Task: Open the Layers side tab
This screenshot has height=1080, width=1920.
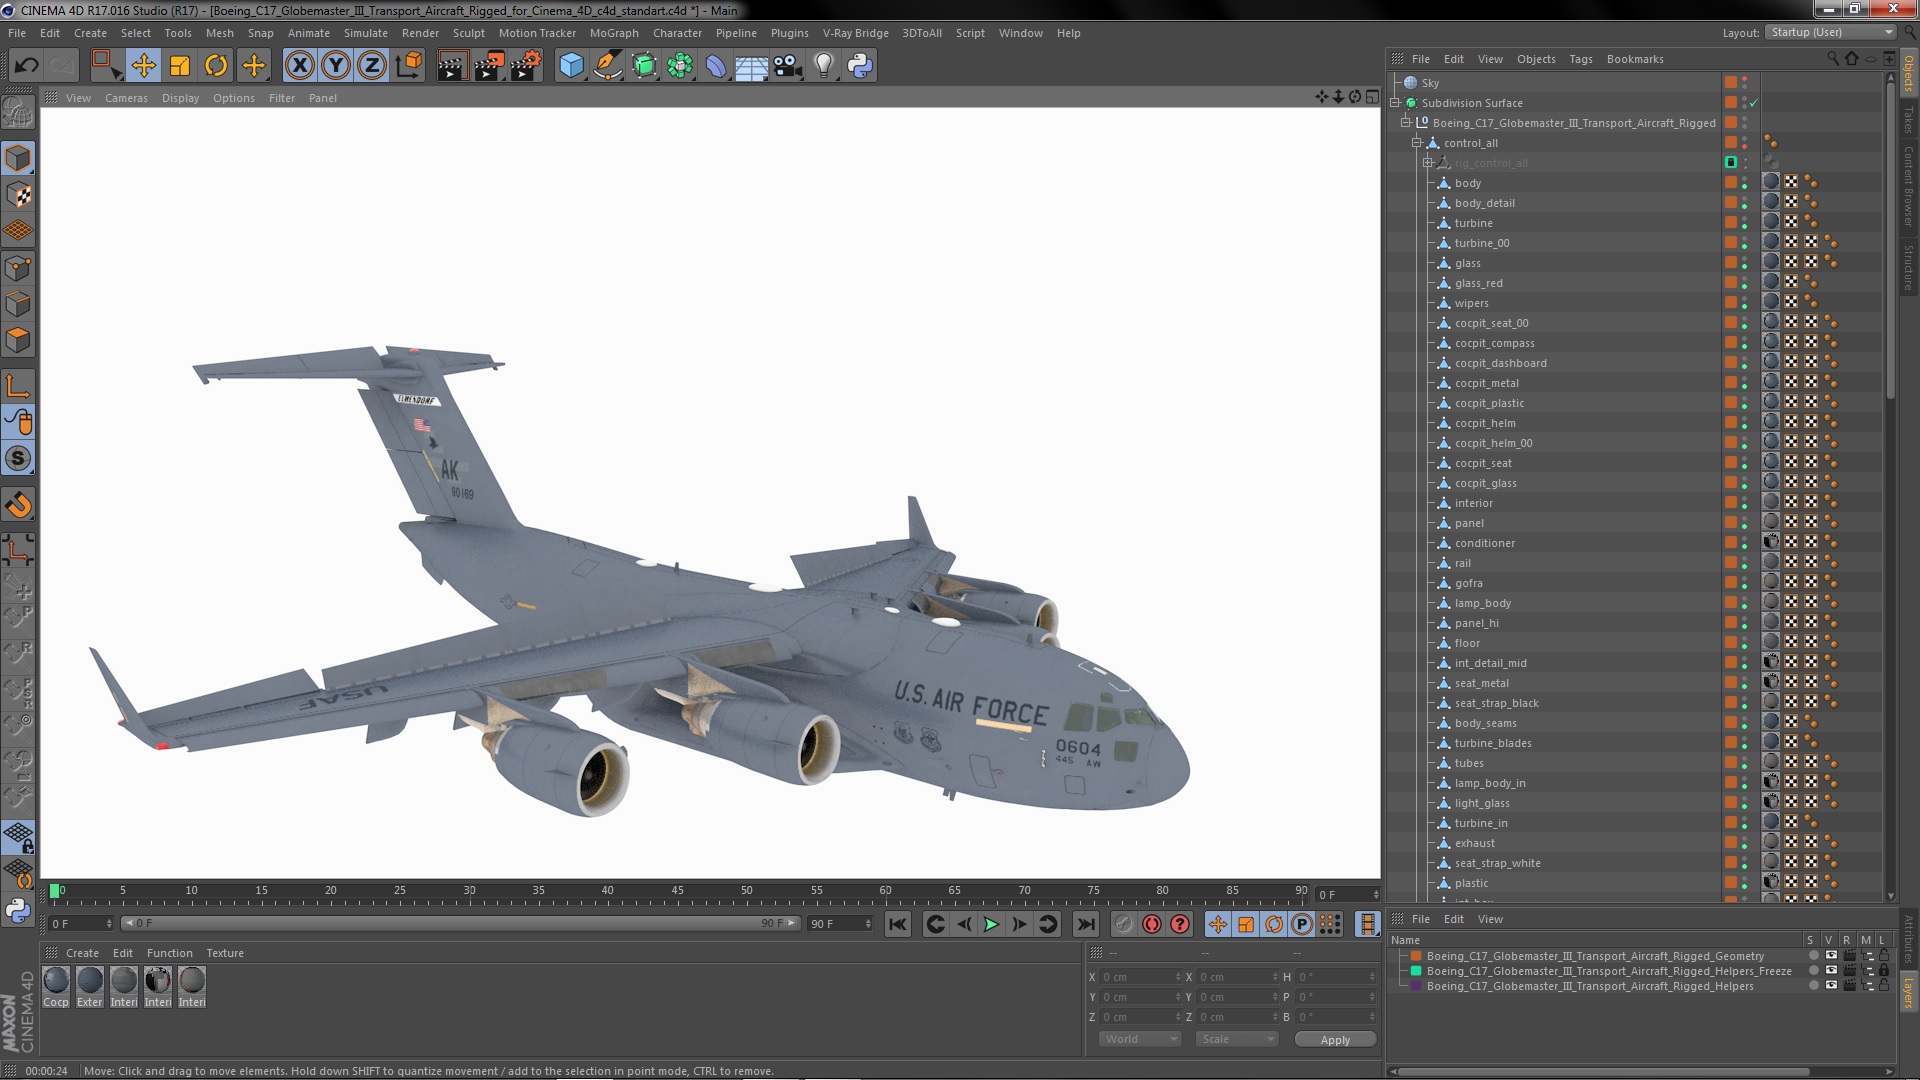Action: tap(1909, 992)
